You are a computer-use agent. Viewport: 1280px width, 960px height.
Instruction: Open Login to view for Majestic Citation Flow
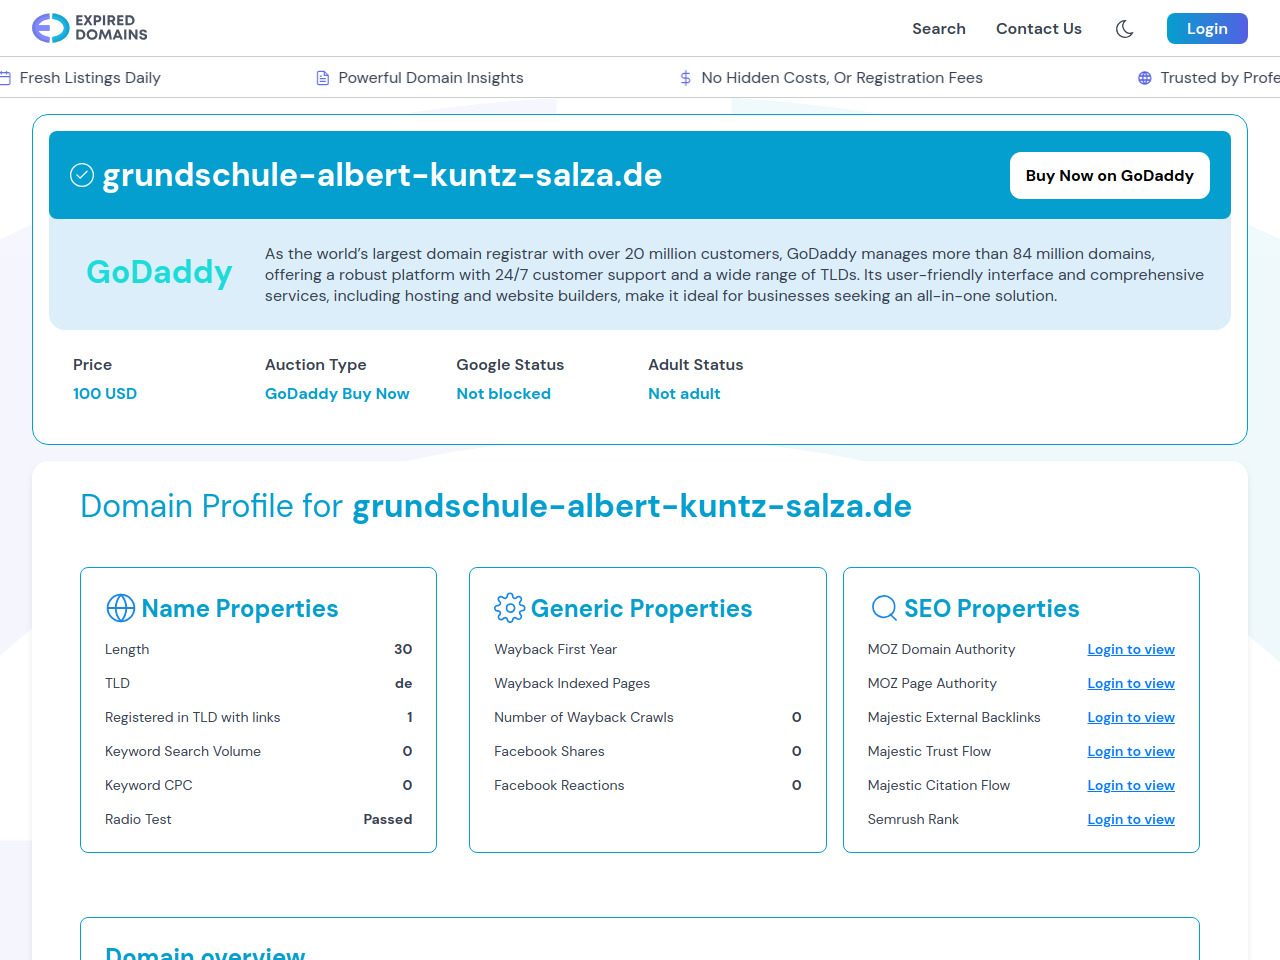1130,786
